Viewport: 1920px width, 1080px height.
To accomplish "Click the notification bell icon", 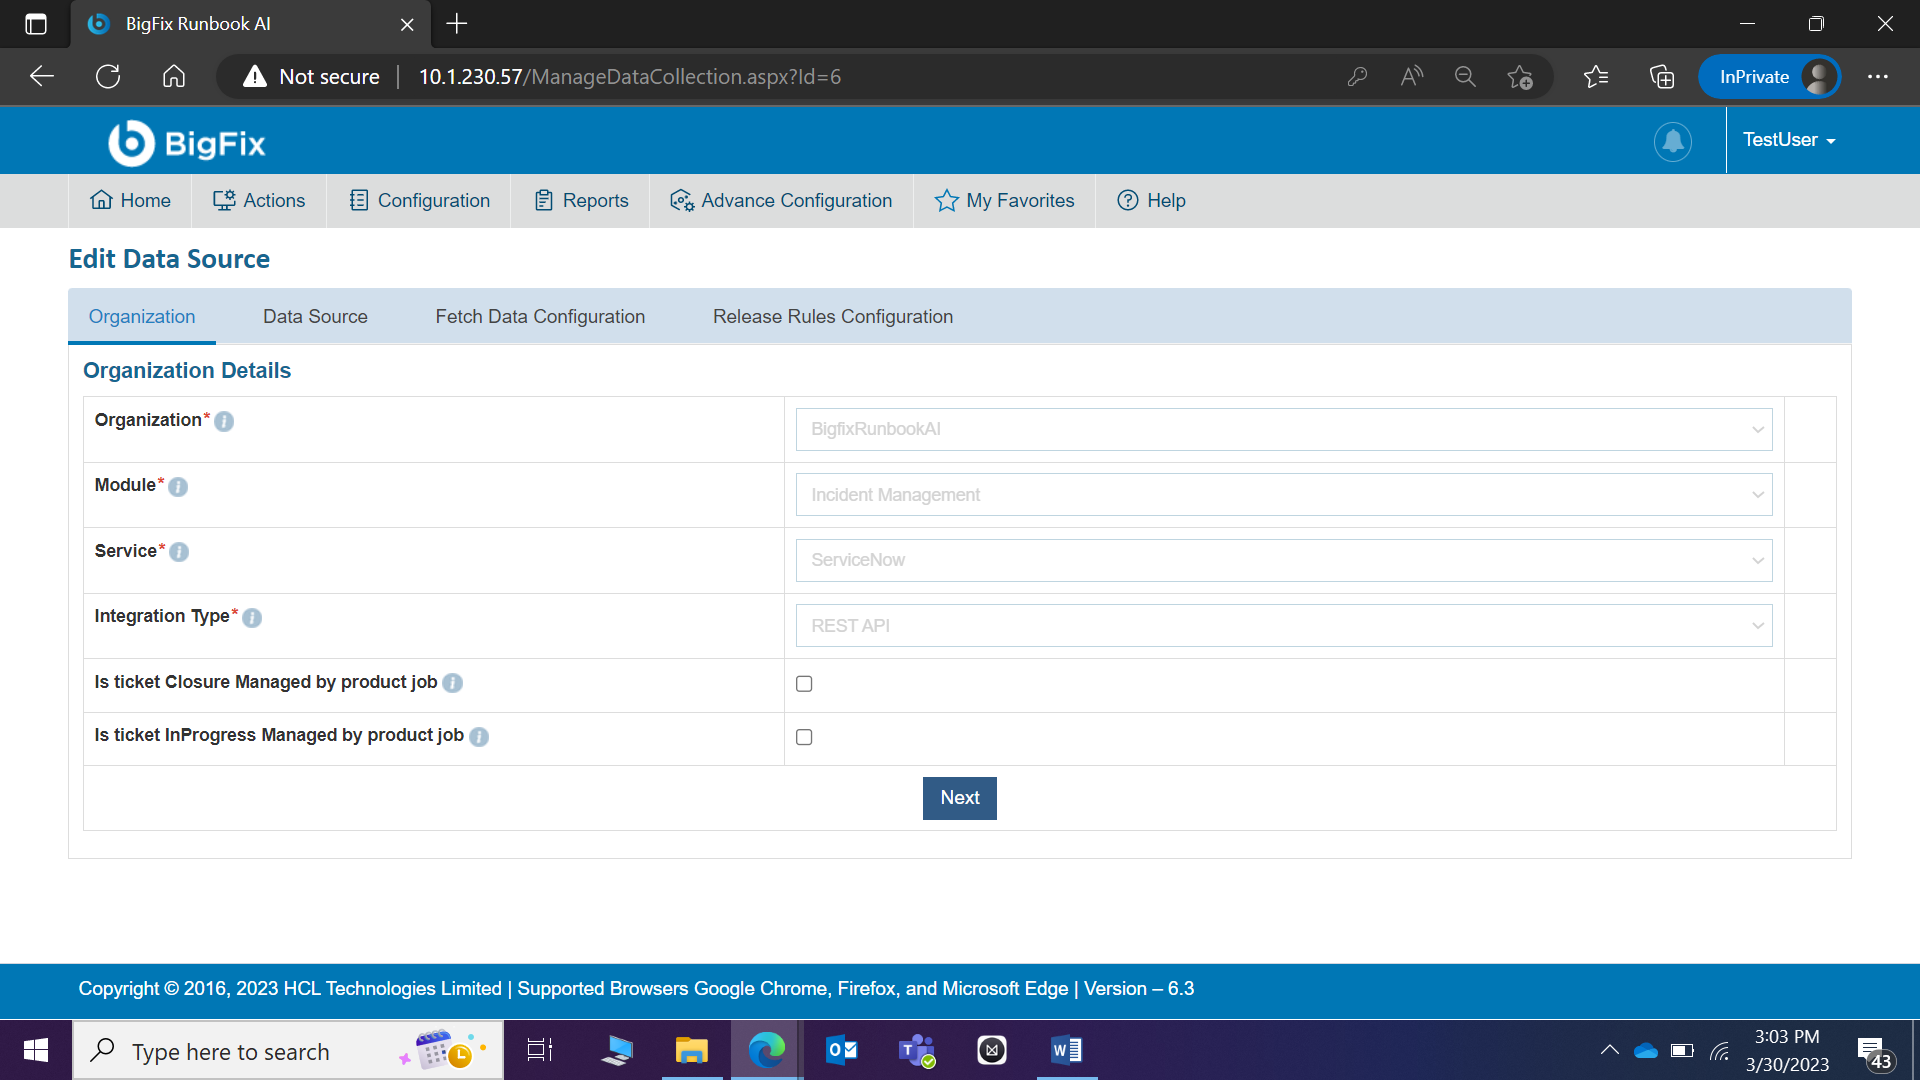I will coord(1672,141).
